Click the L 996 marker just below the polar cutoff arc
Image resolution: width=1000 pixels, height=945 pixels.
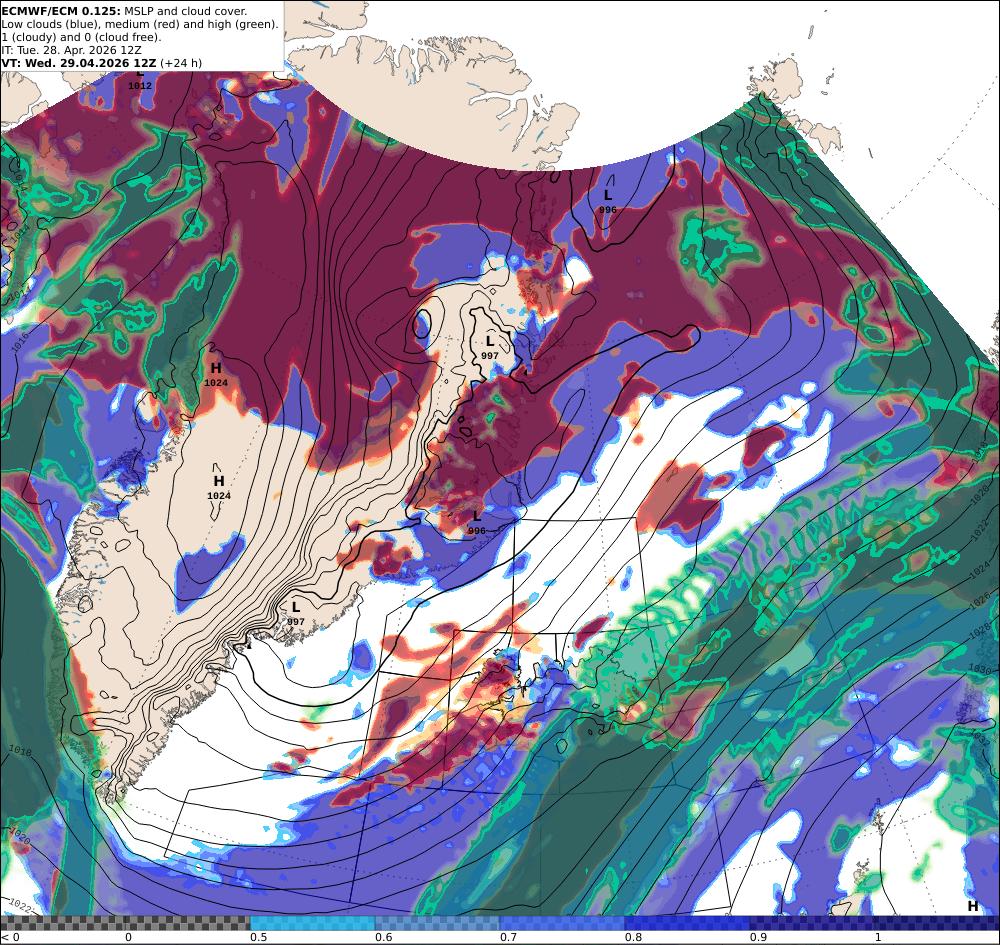click(608, 201)
